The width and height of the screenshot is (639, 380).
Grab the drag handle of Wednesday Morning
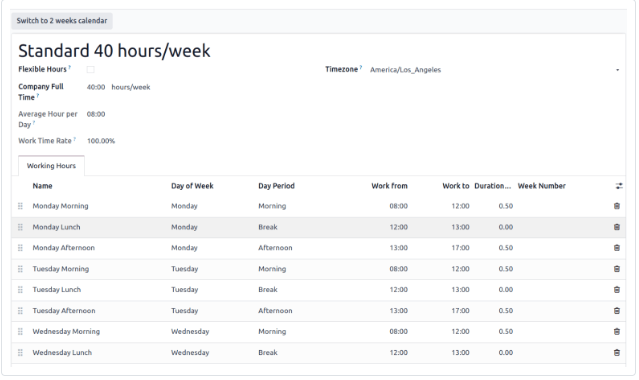(x=20, y=331)
